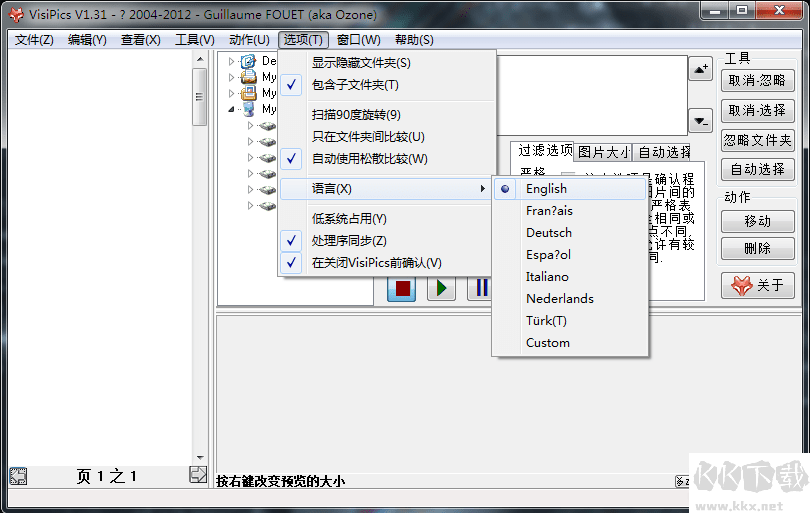
Task: Click 取消-忽略 button
Action: click(x=757, y=81)
